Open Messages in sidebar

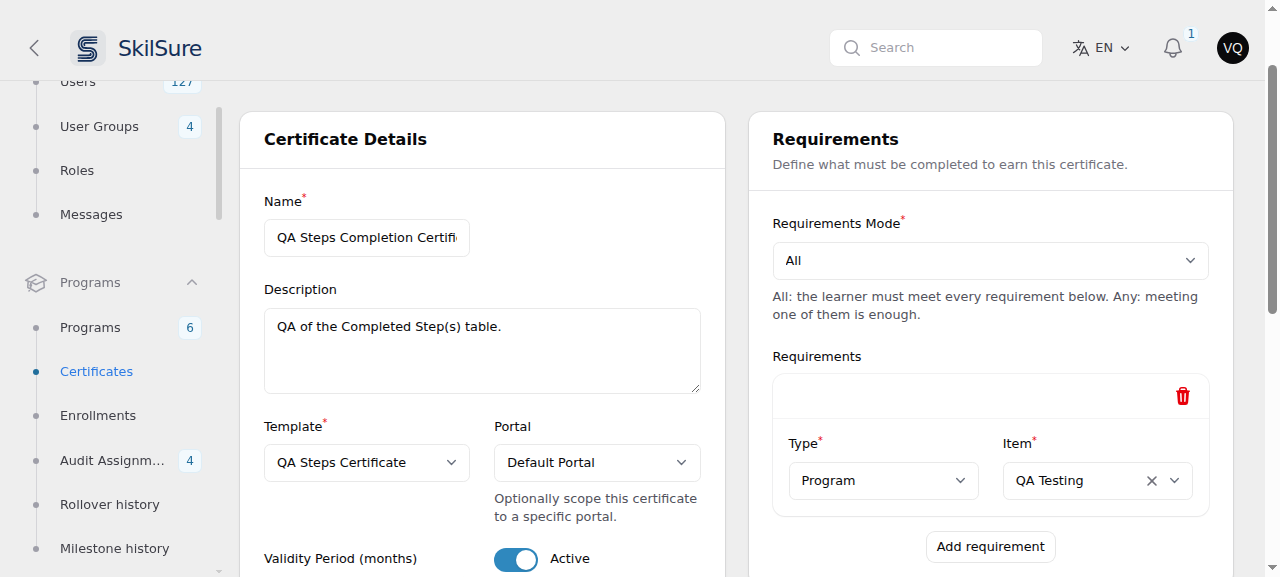91,215
